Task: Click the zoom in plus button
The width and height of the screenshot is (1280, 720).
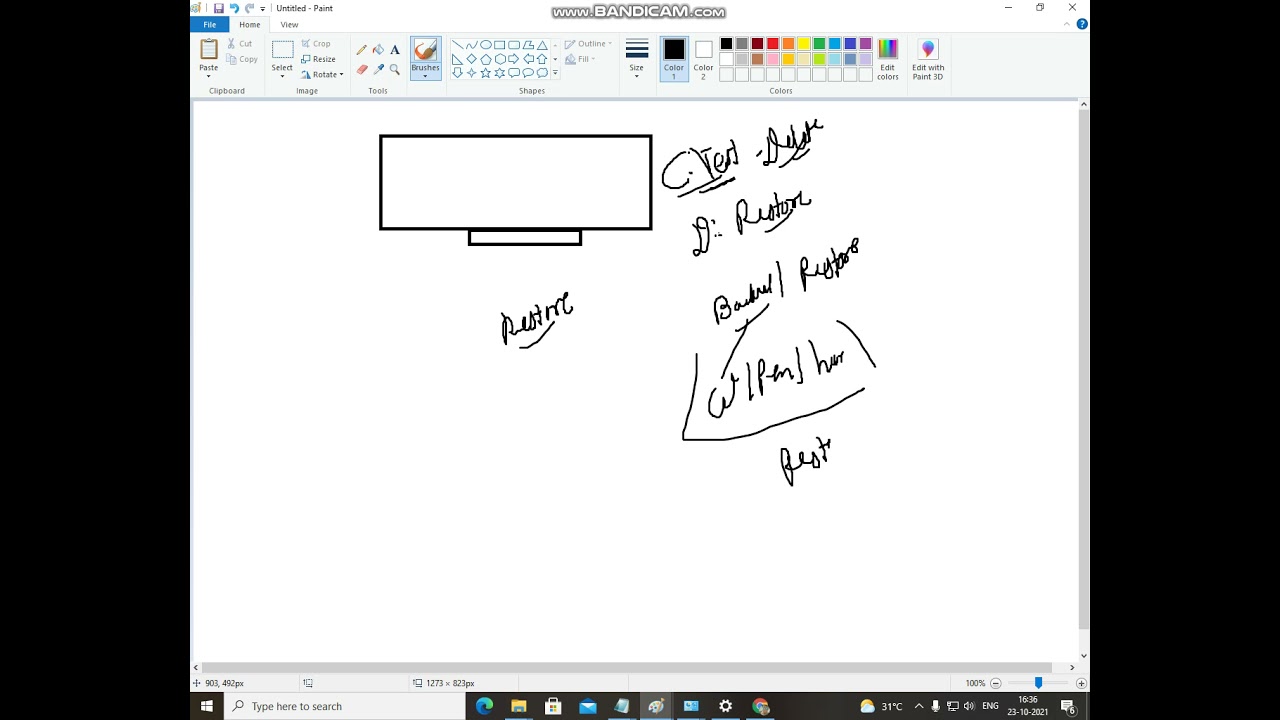Action: coord(1081,683)
